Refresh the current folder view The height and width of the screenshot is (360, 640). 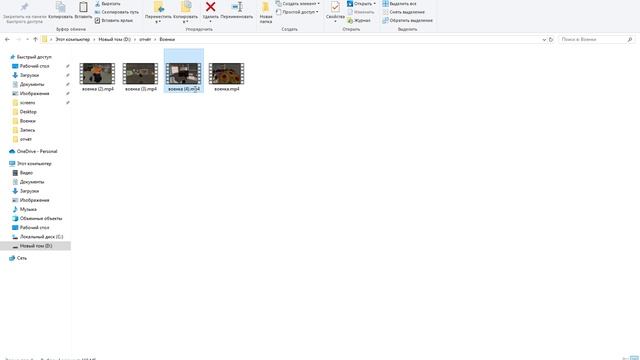[551, 40]
